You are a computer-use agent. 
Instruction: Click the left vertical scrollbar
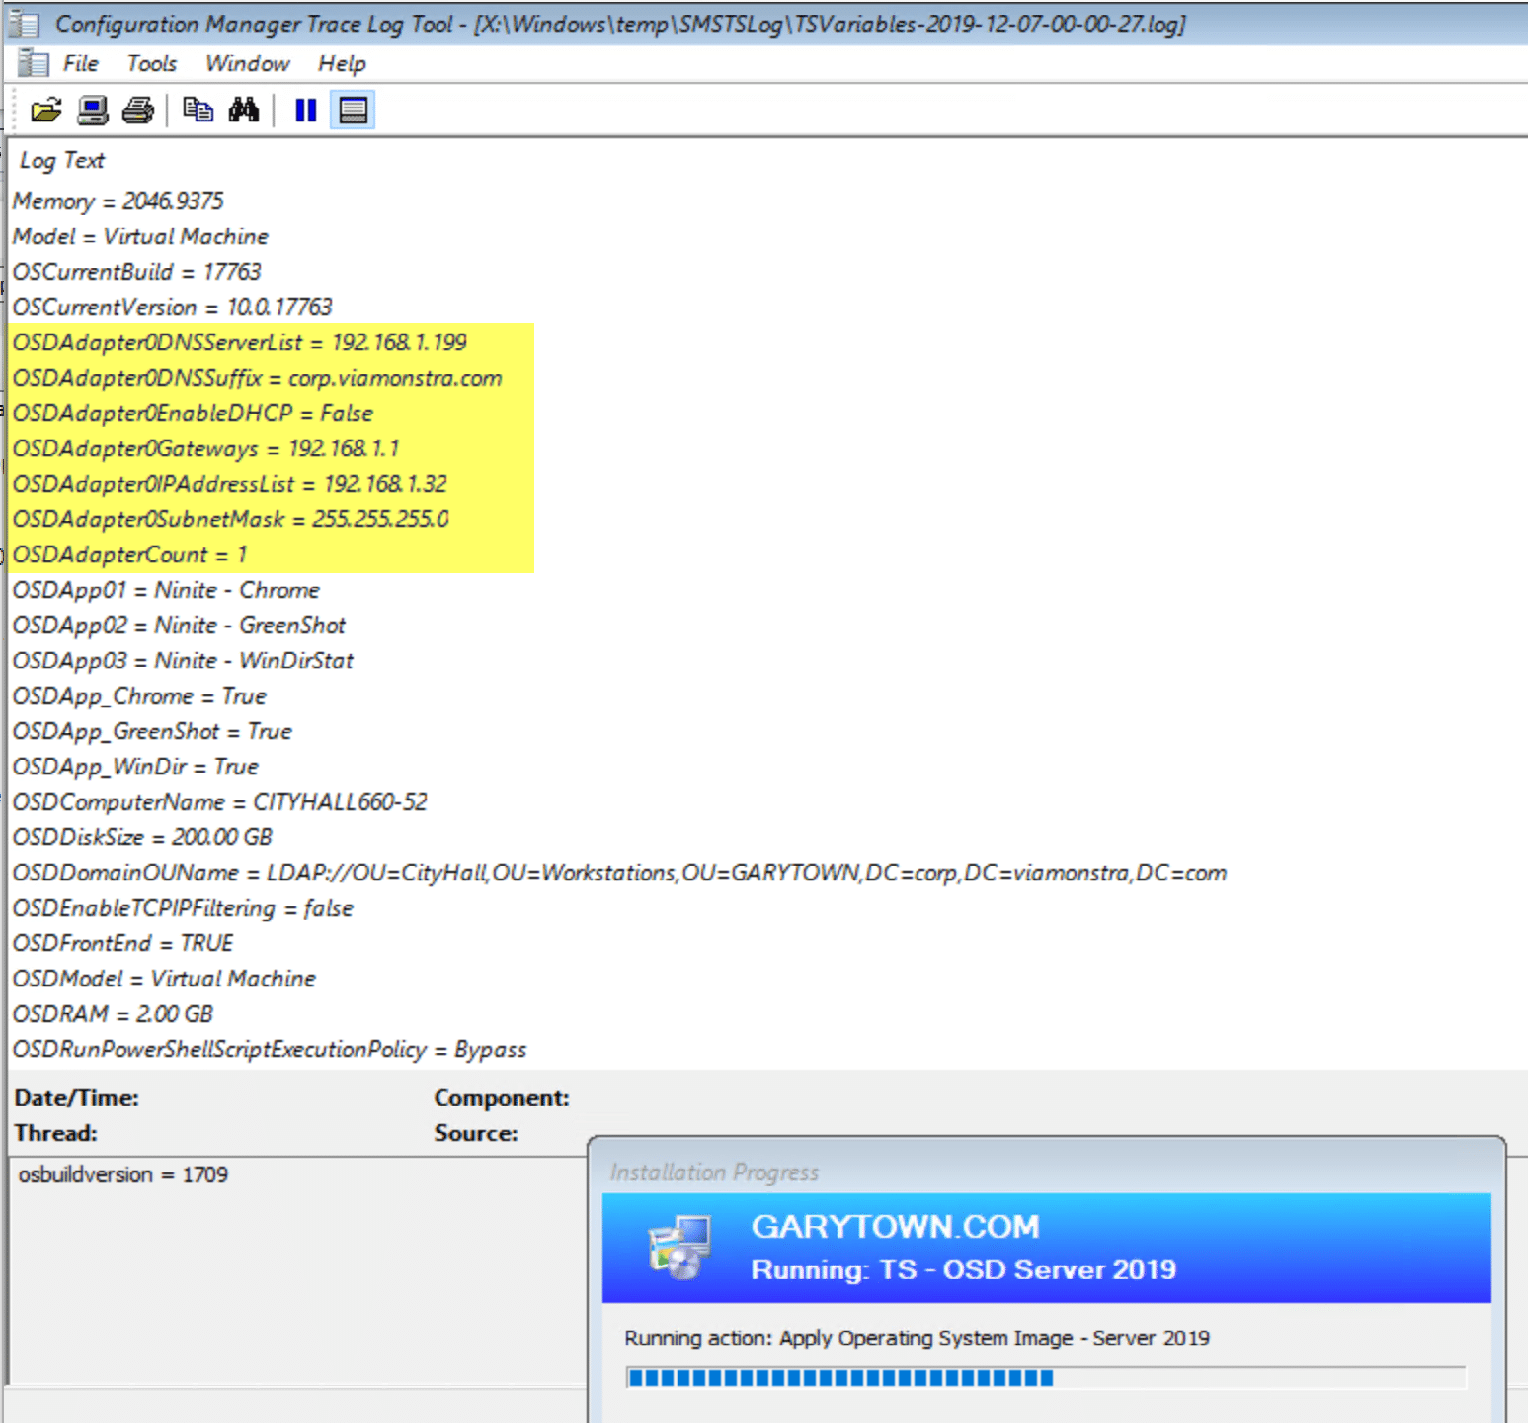[5, 600]
